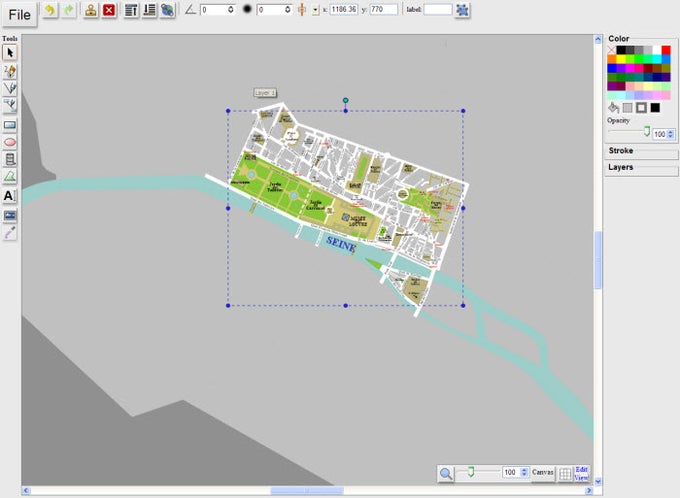Delete the selected element with red X

tap(109, 10)
